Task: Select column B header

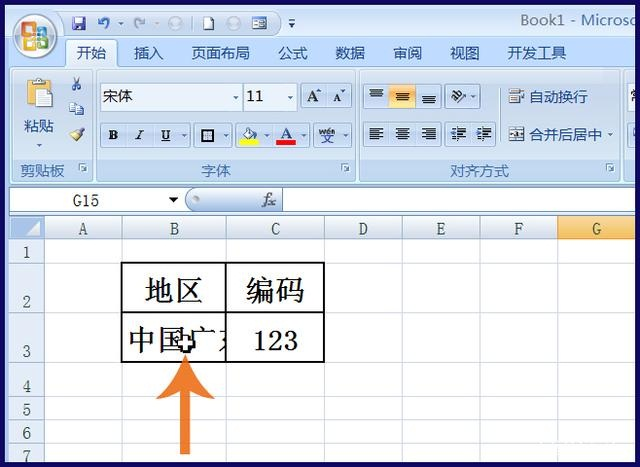Action: [174, 228]
